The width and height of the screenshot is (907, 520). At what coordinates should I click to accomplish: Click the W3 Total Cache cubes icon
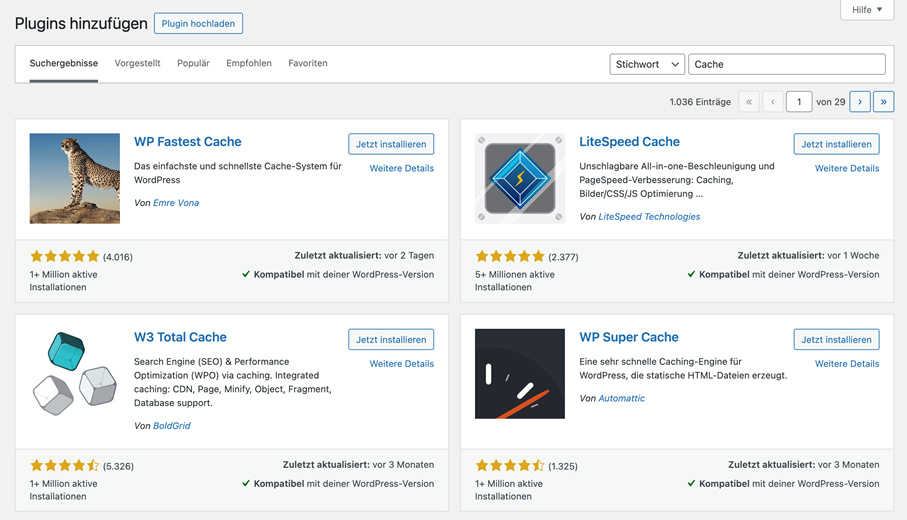pyautogui.click(x=75, y=374)
